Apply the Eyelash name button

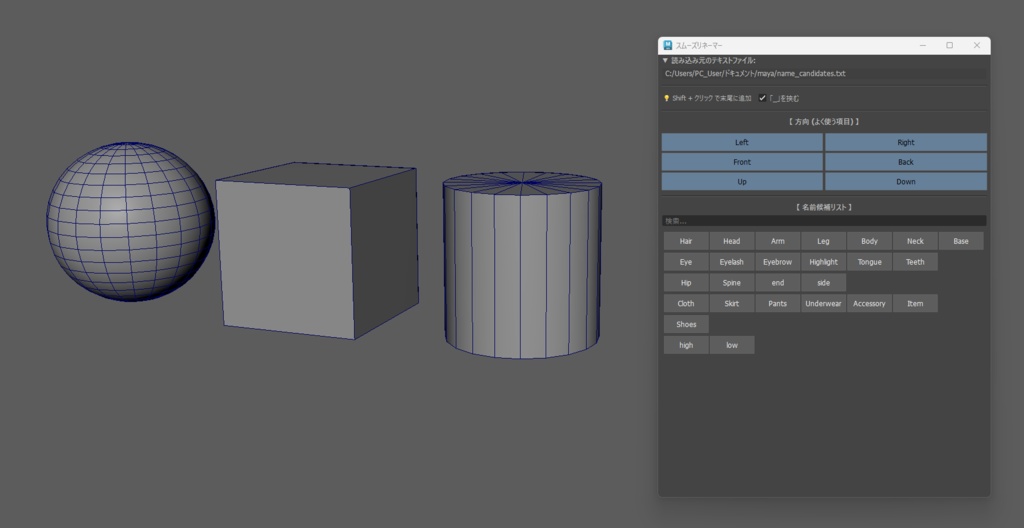coord(731,262)
